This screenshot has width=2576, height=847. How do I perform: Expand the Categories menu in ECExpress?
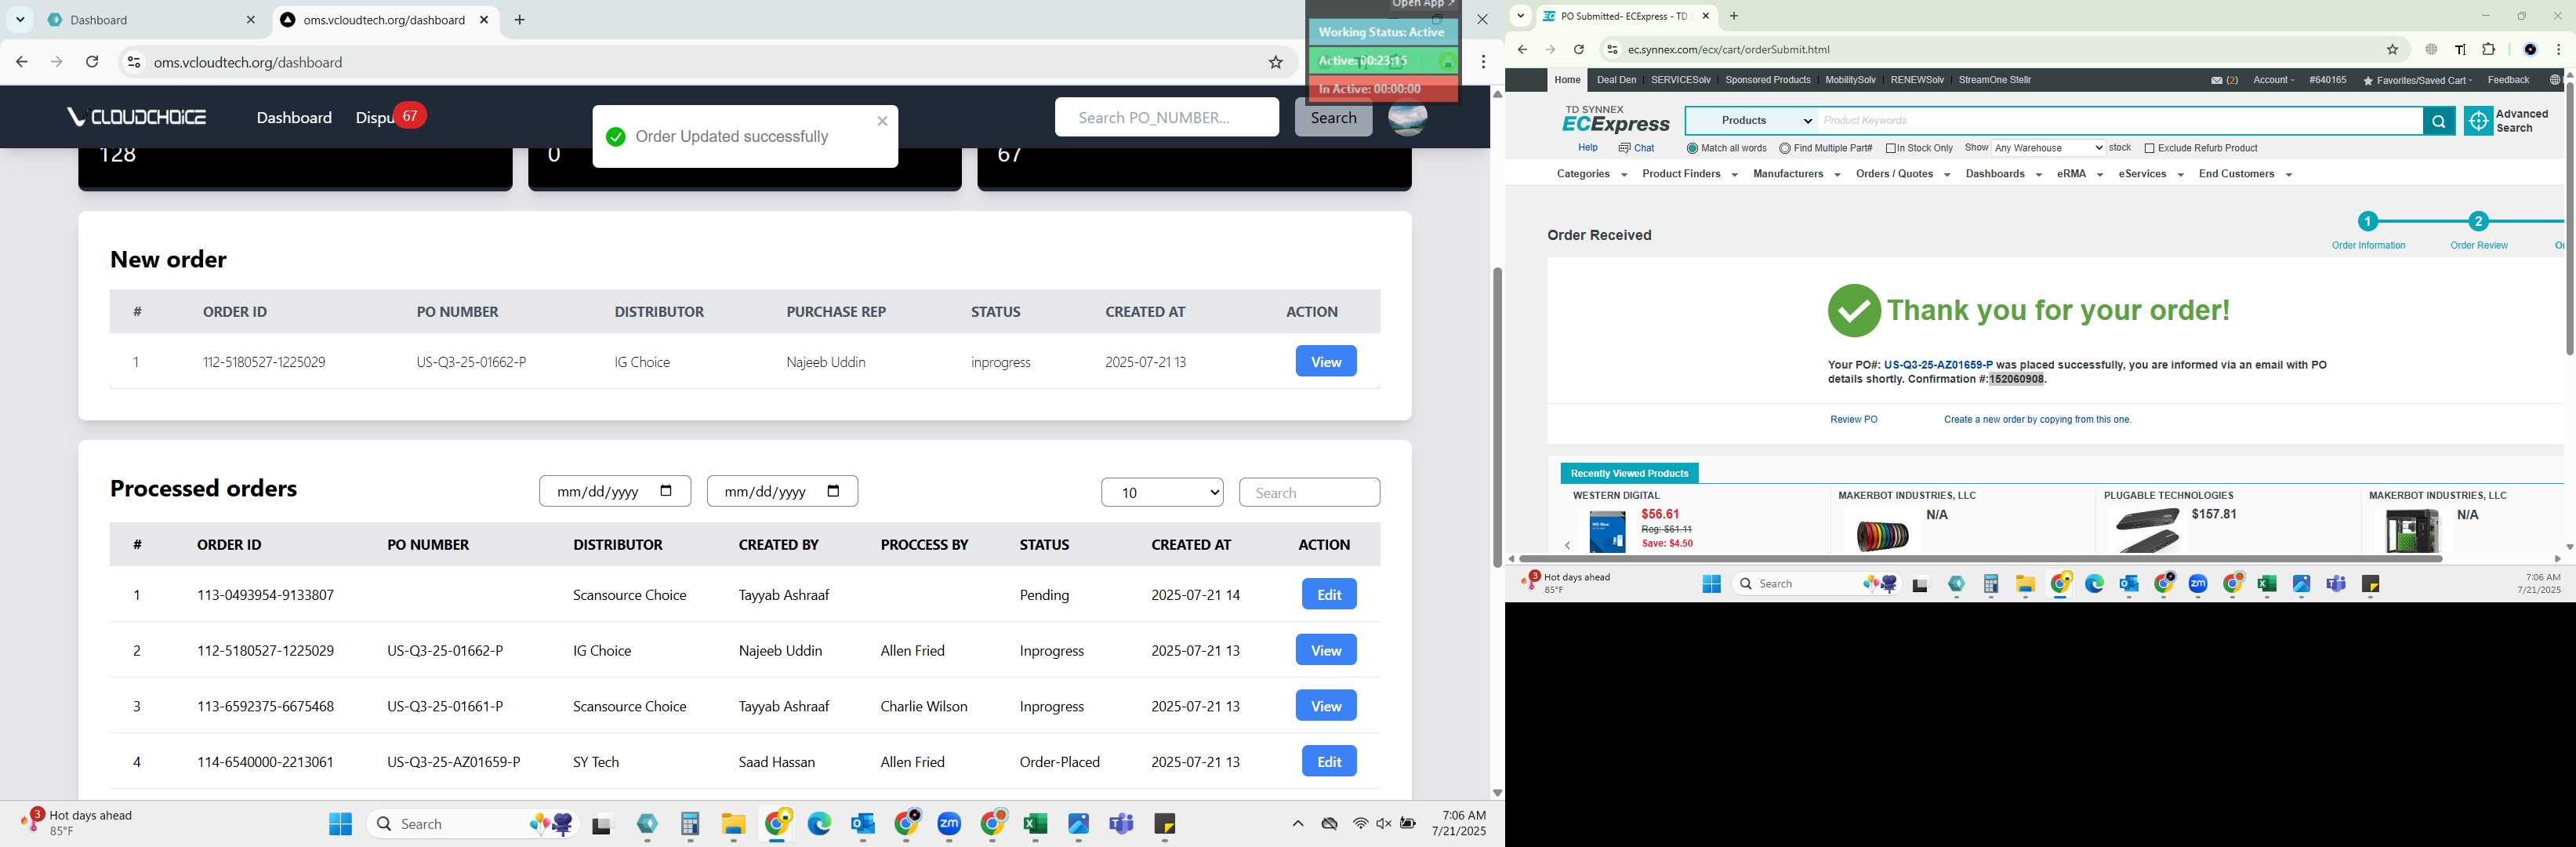[1591, 174]
